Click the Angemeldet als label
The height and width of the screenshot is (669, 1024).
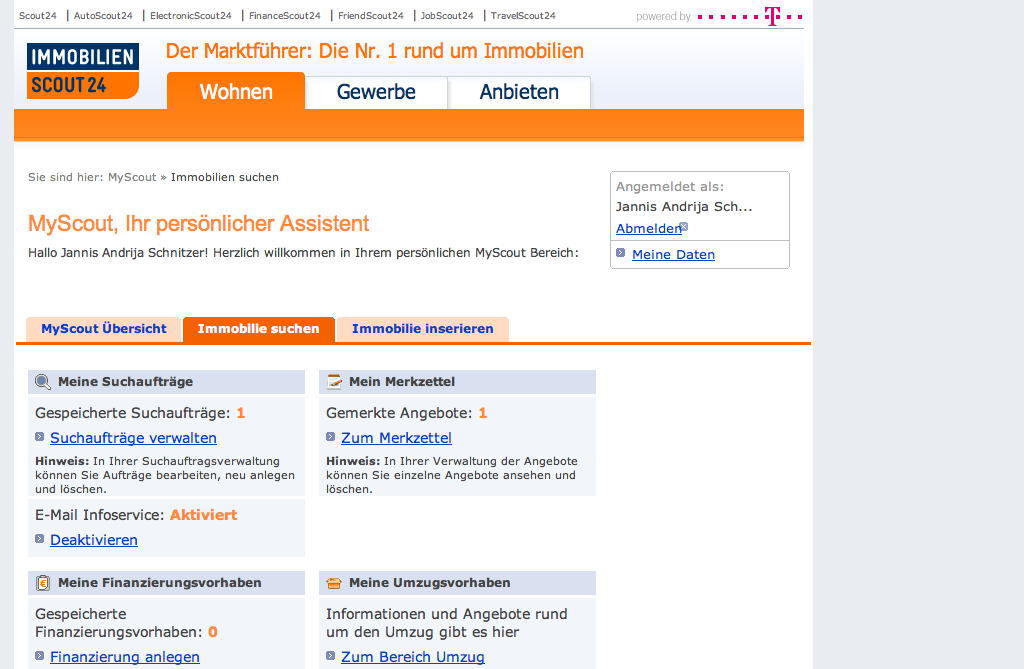(670, 187)
